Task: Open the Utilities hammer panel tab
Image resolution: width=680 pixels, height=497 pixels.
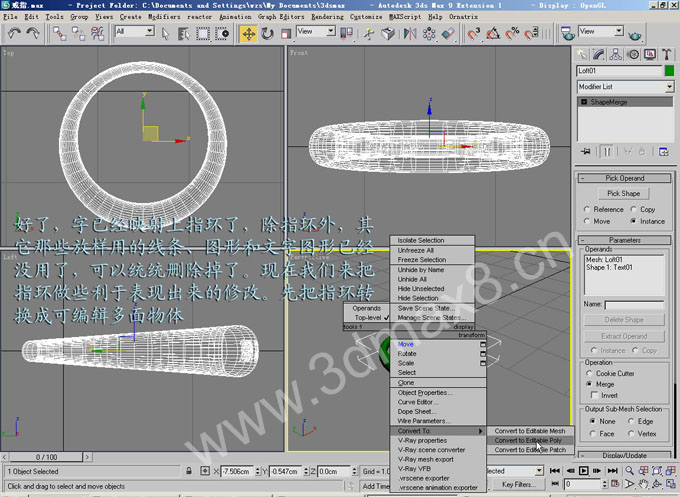Action: pos(665,54)
